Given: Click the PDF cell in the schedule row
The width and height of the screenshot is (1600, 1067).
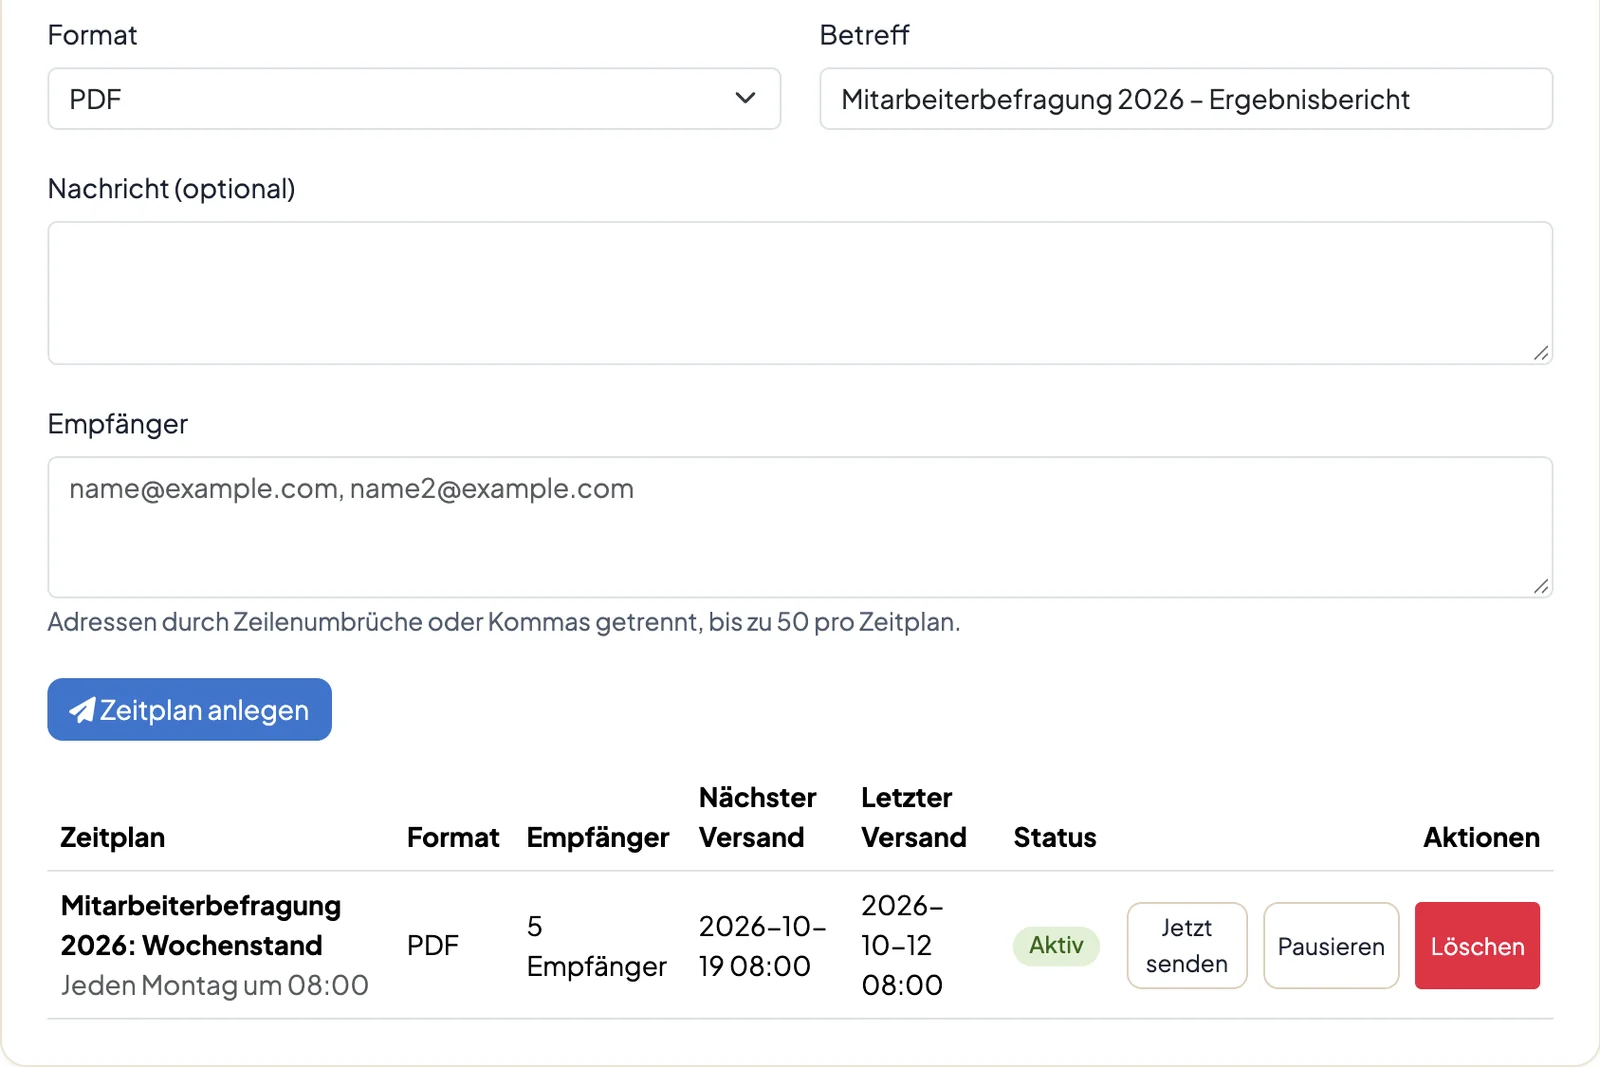Looking at the screenshot, I should point(433,946).
